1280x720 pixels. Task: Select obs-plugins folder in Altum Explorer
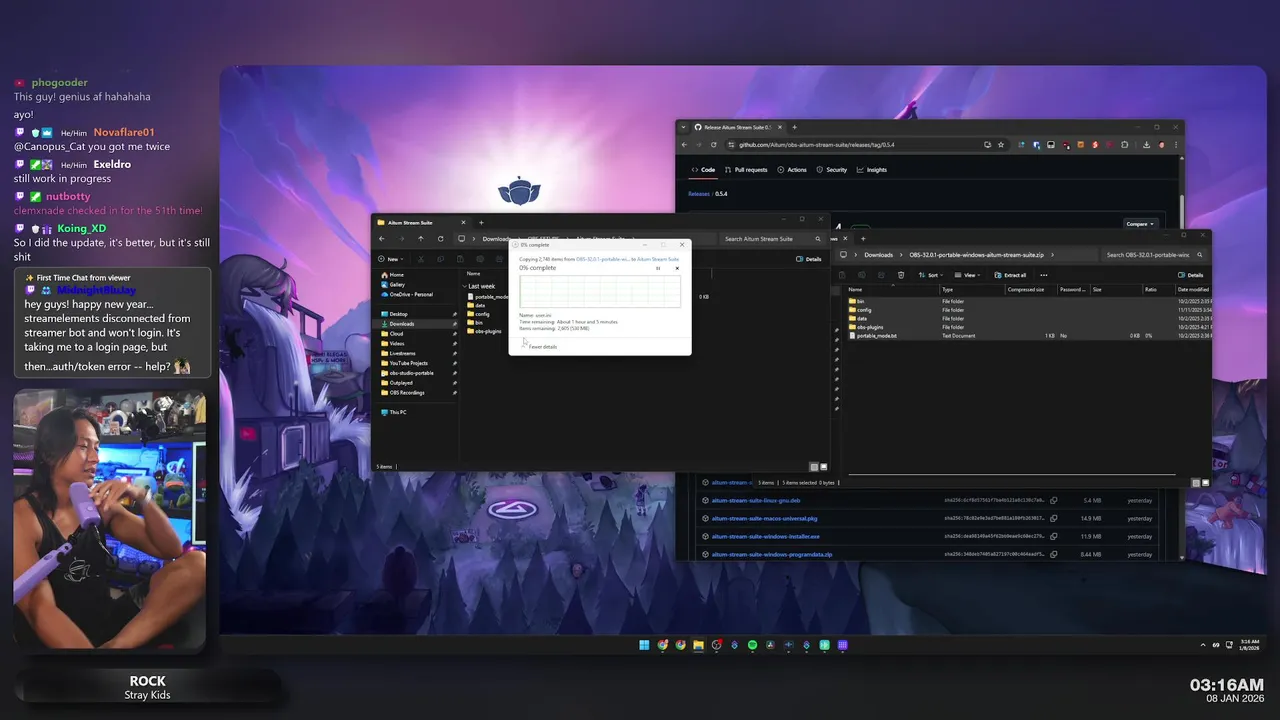click(x=485, y=331)
